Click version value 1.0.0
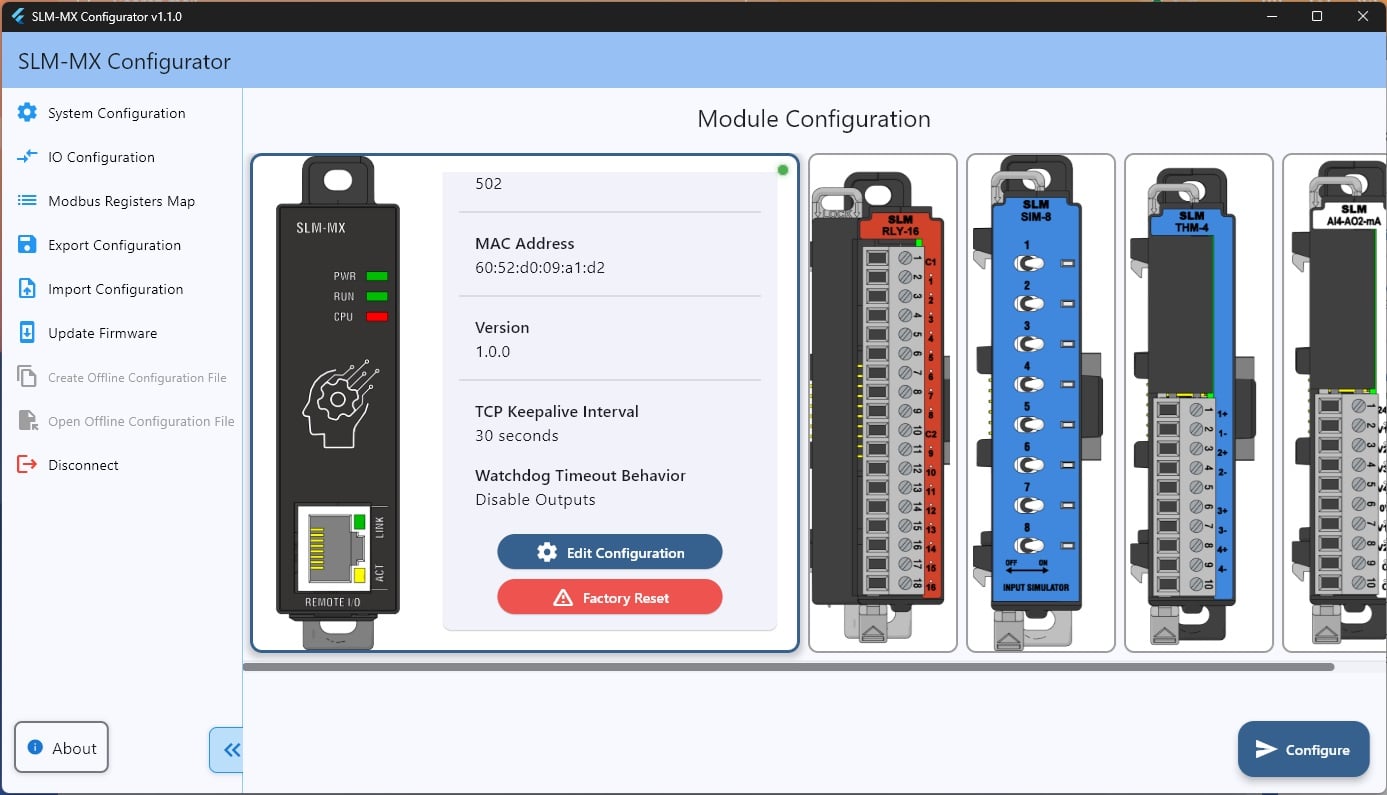The width and height of the screenshot is (1387, 795). click(x=493, y=352)
